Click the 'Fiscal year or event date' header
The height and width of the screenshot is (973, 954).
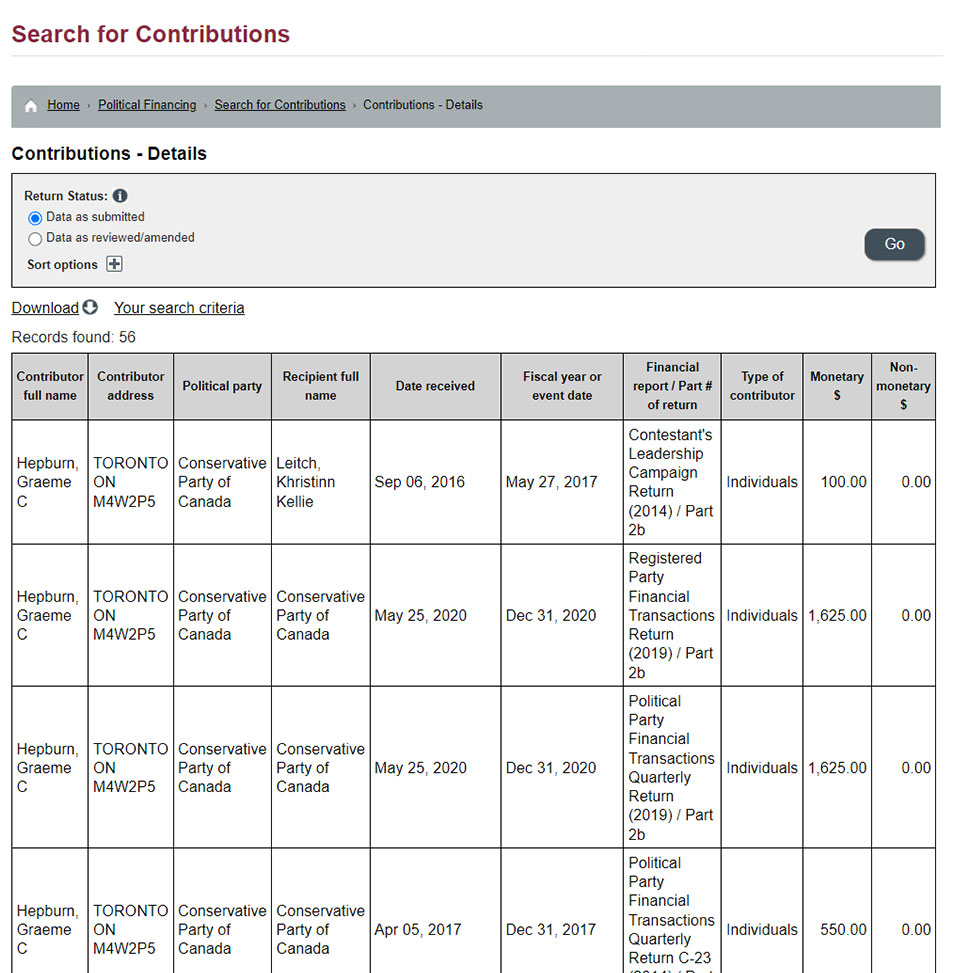click(x=562, y=386)
